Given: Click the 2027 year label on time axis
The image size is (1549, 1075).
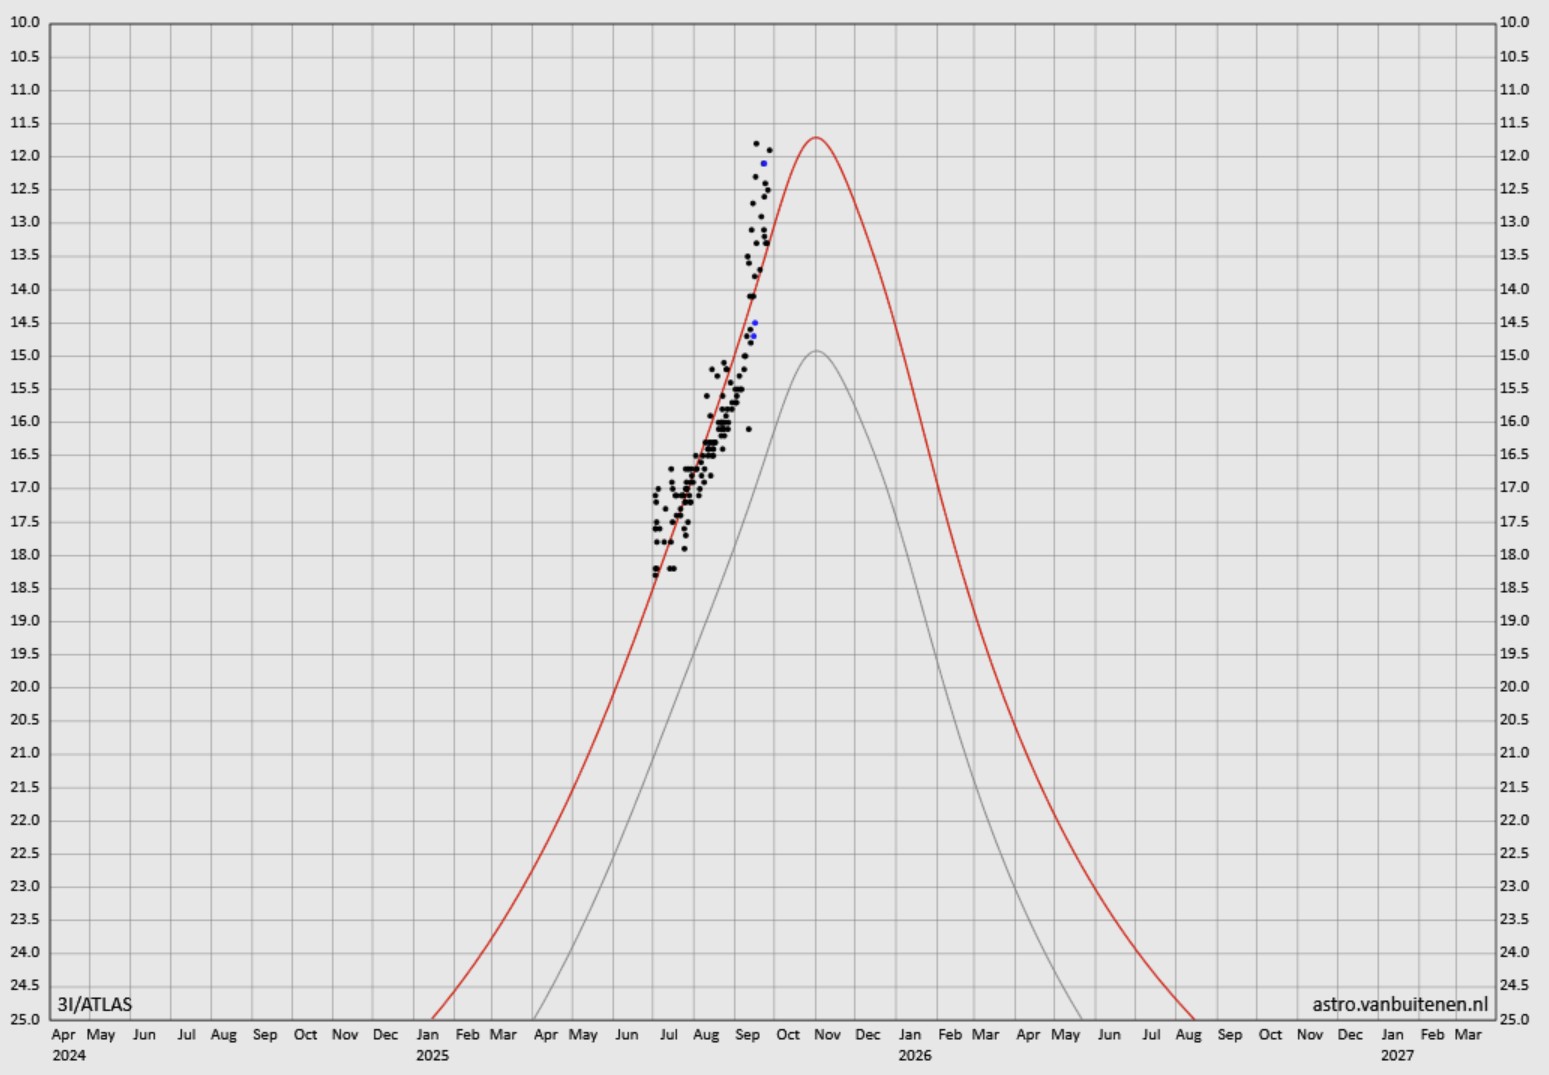Looking at the screenshot, I should [1396, 1055].
